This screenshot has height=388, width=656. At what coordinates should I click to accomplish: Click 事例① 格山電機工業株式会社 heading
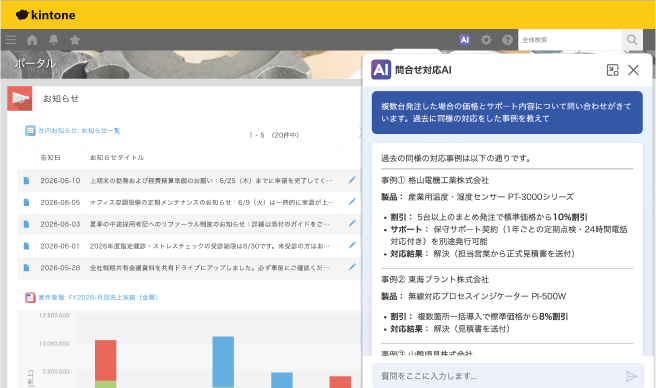pos(435,180)
